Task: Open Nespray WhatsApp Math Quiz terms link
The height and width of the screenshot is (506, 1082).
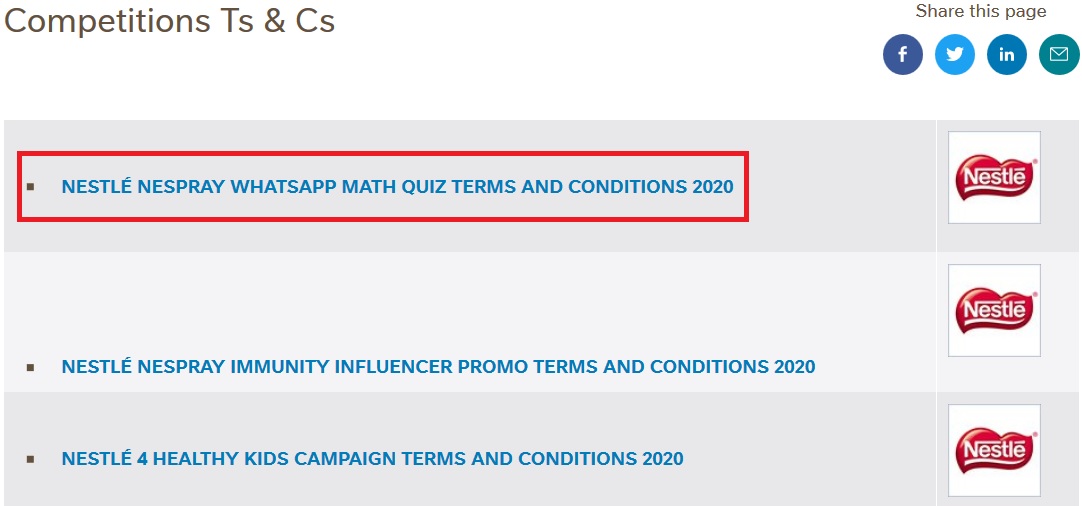Action: click(x=397, y=187)
